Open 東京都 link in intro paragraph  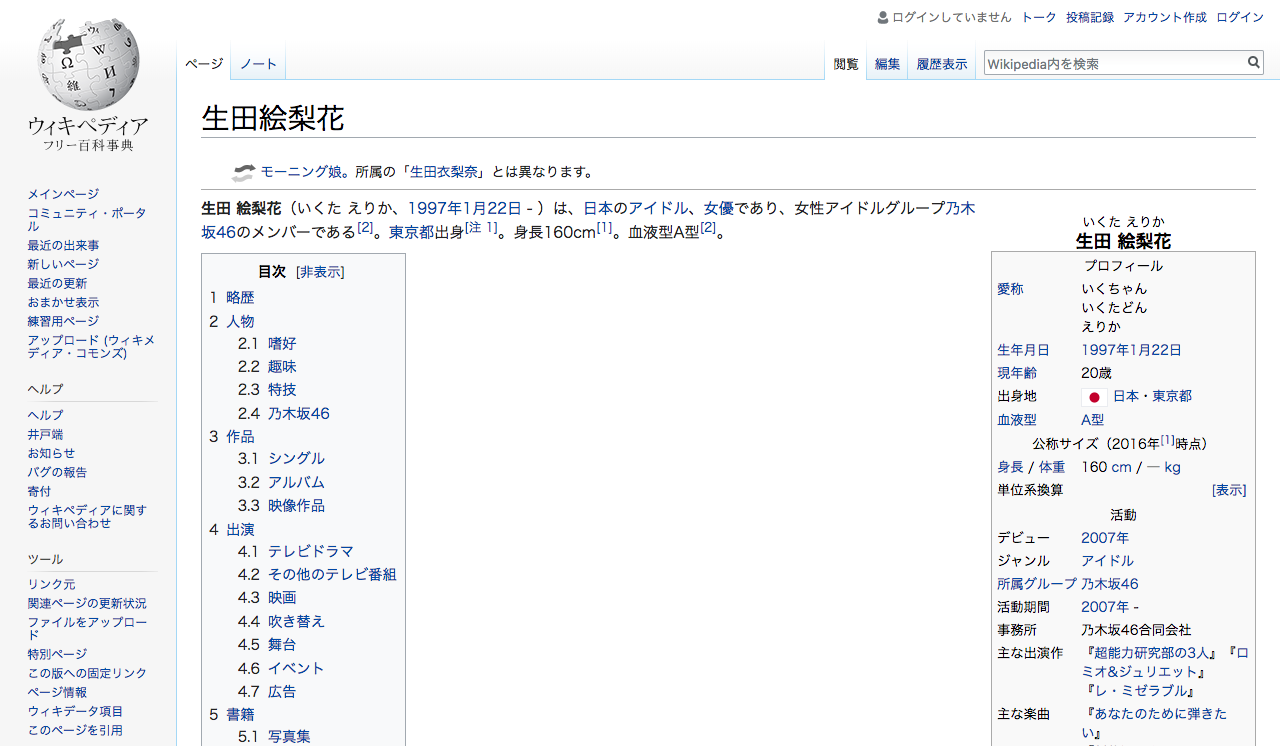tap(412, 232)
